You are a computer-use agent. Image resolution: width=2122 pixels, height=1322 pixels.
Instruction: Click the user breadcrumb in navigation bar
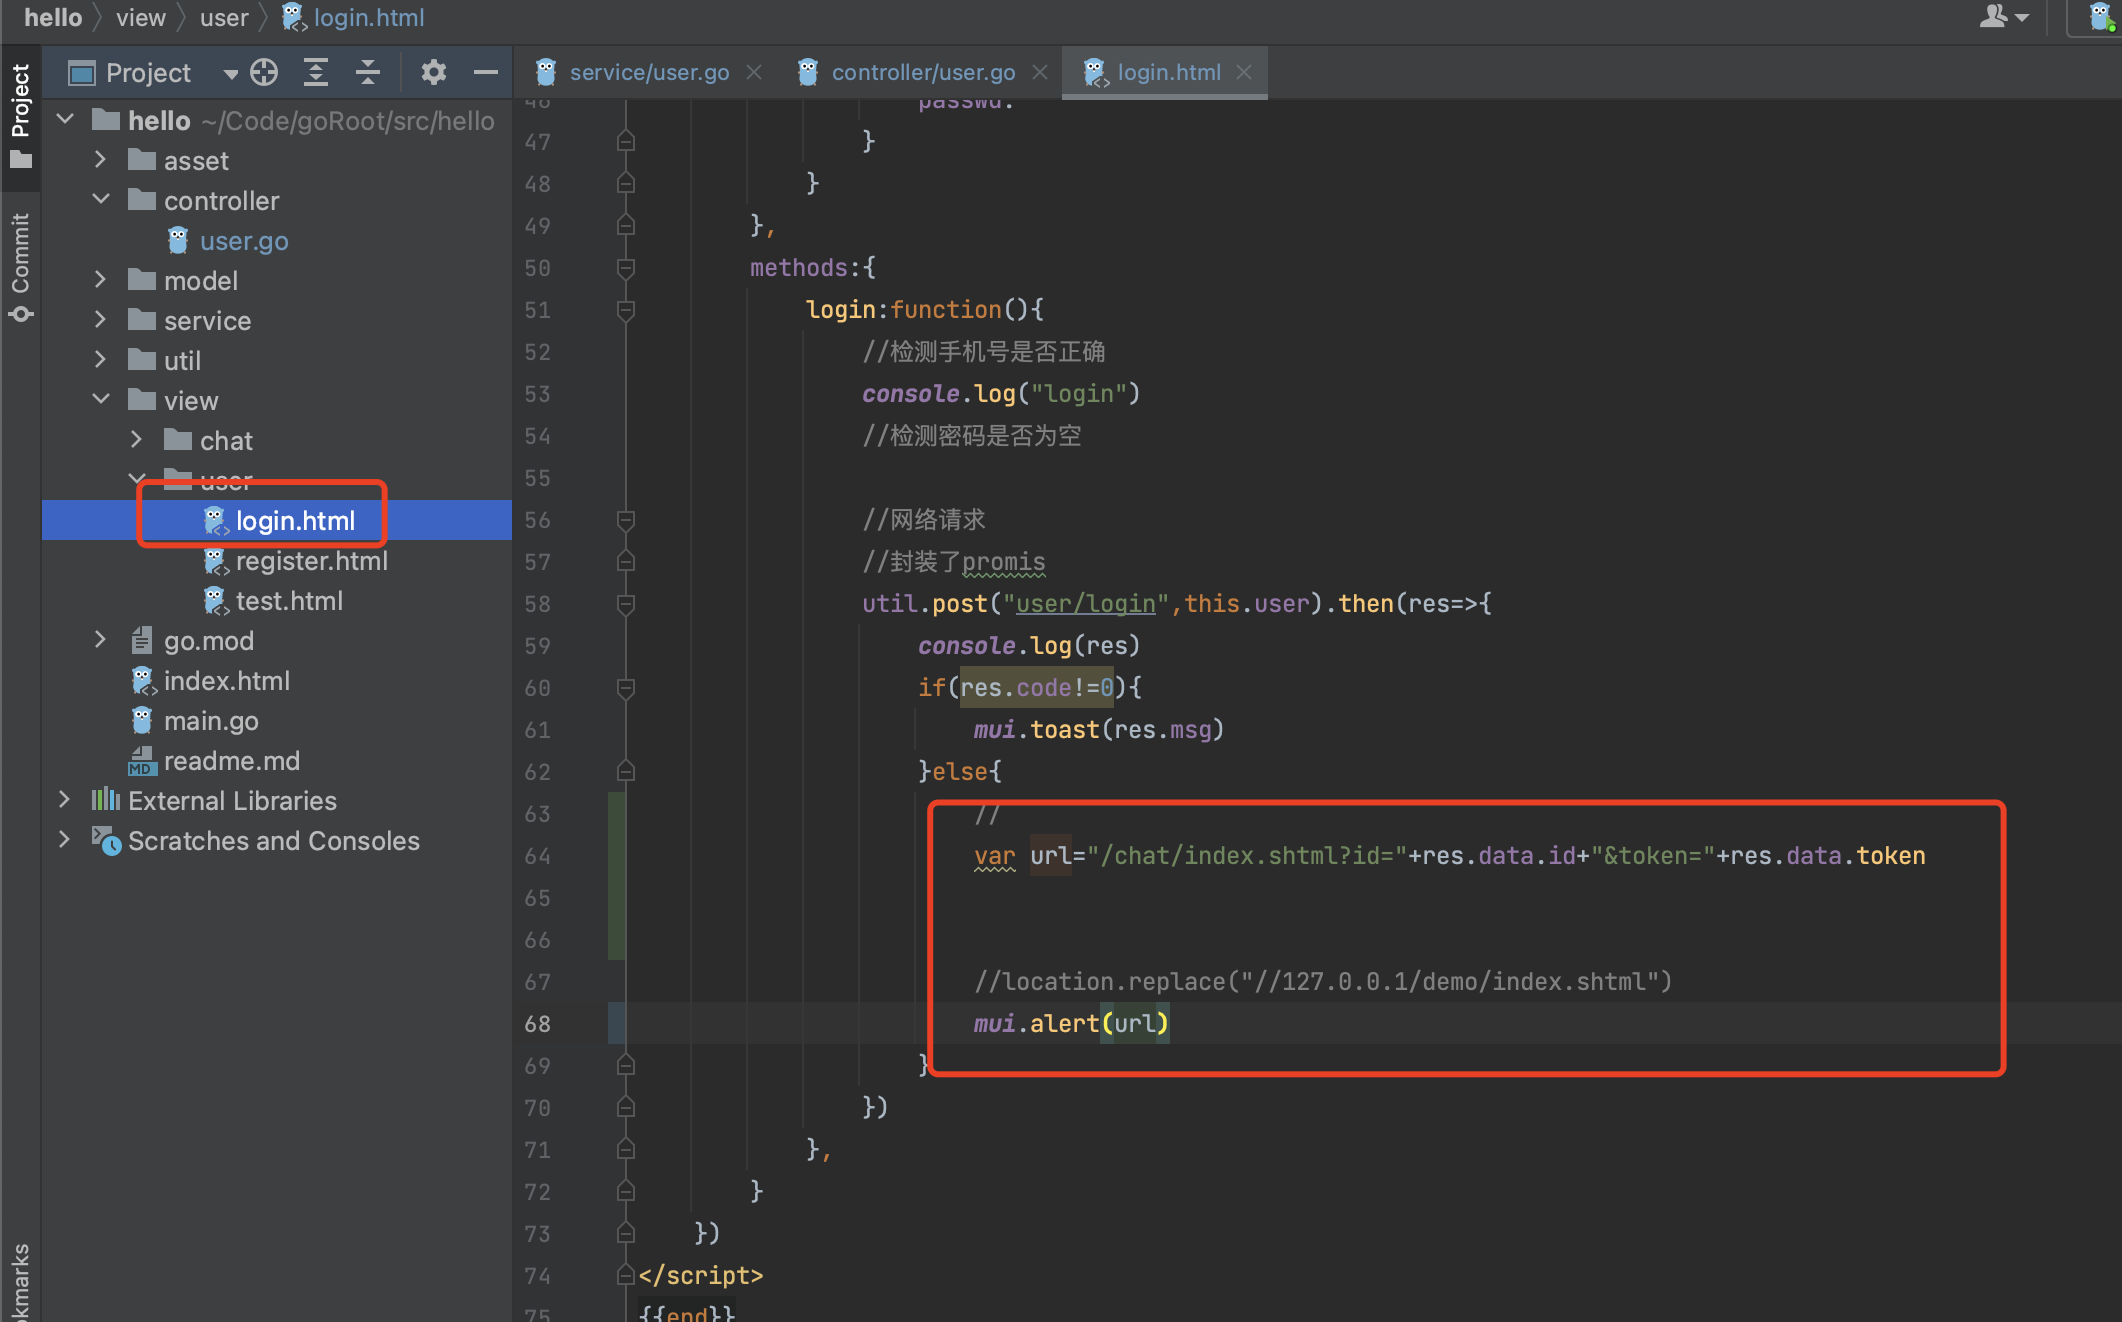[223, 17]
